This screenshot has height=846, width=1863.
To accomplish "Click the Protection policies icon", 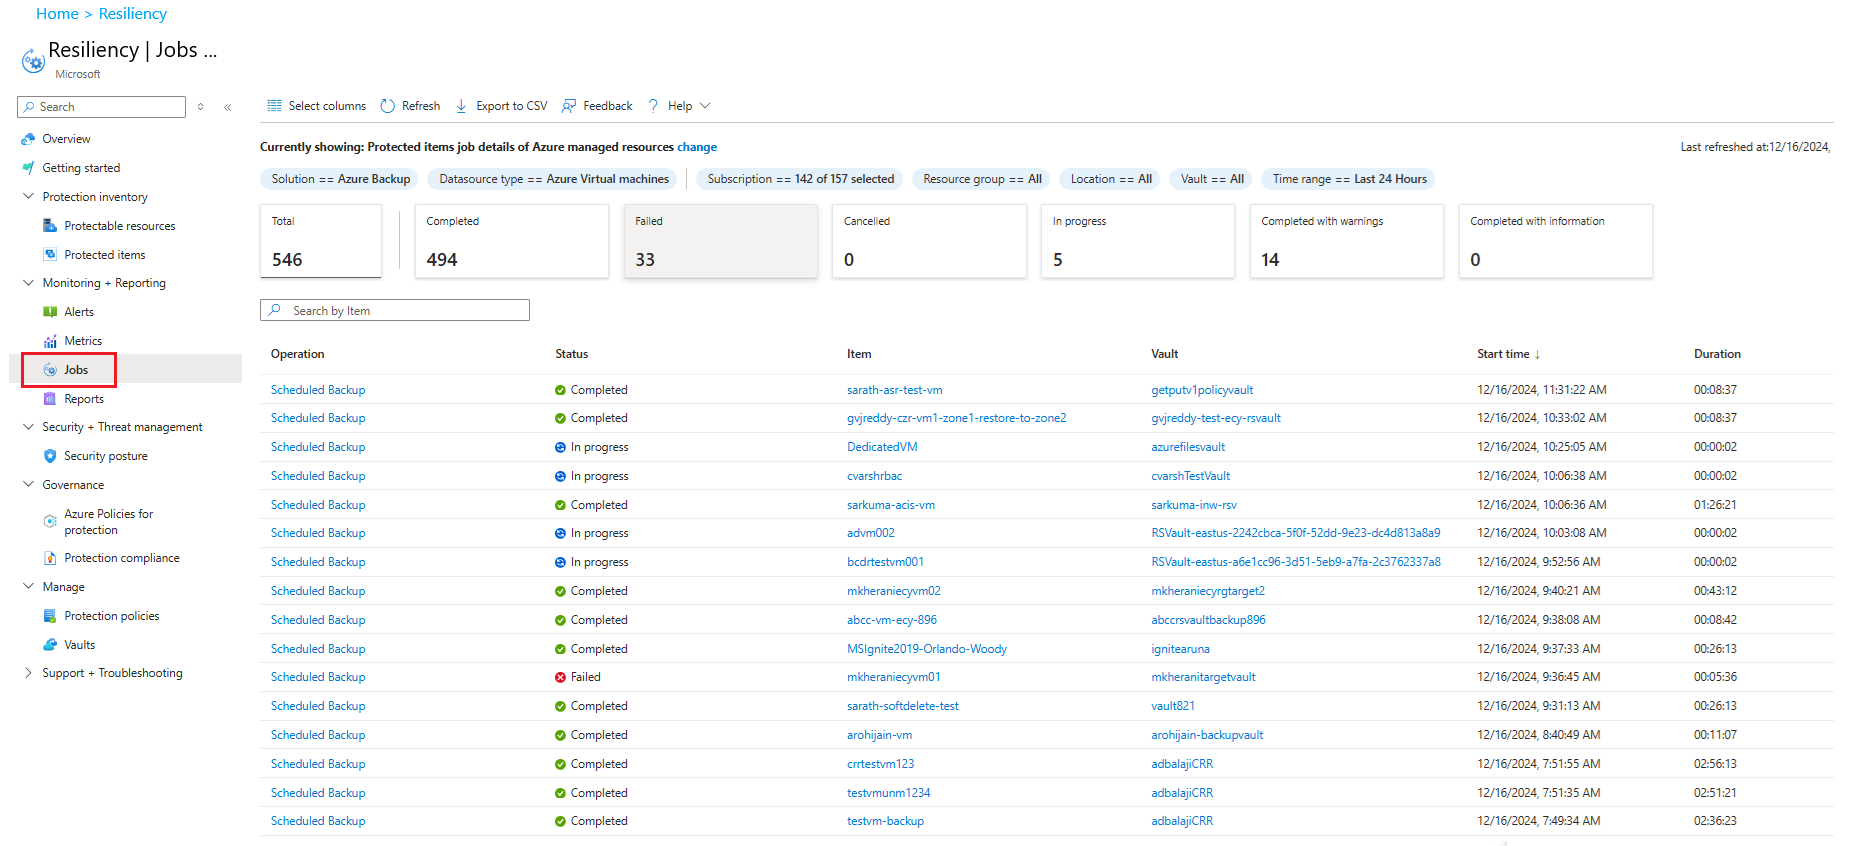I will point(50,616).
